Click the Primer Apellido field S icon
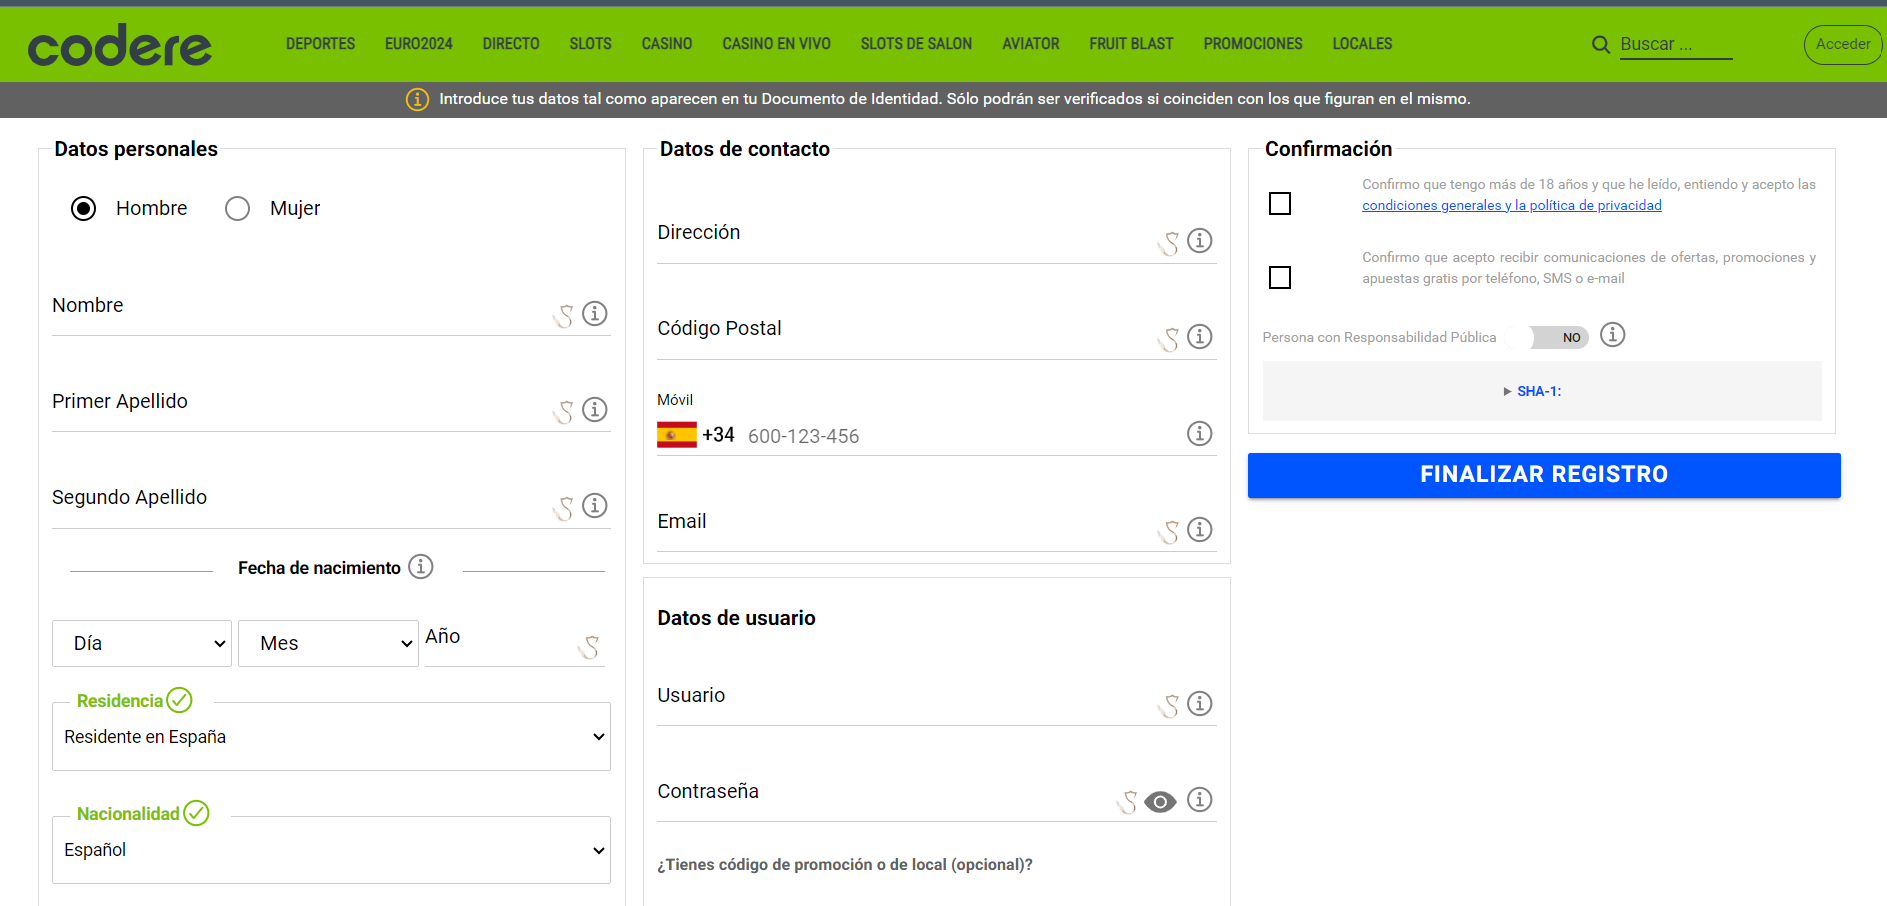This screenshot has width=1887, height=906. [564, 412]
